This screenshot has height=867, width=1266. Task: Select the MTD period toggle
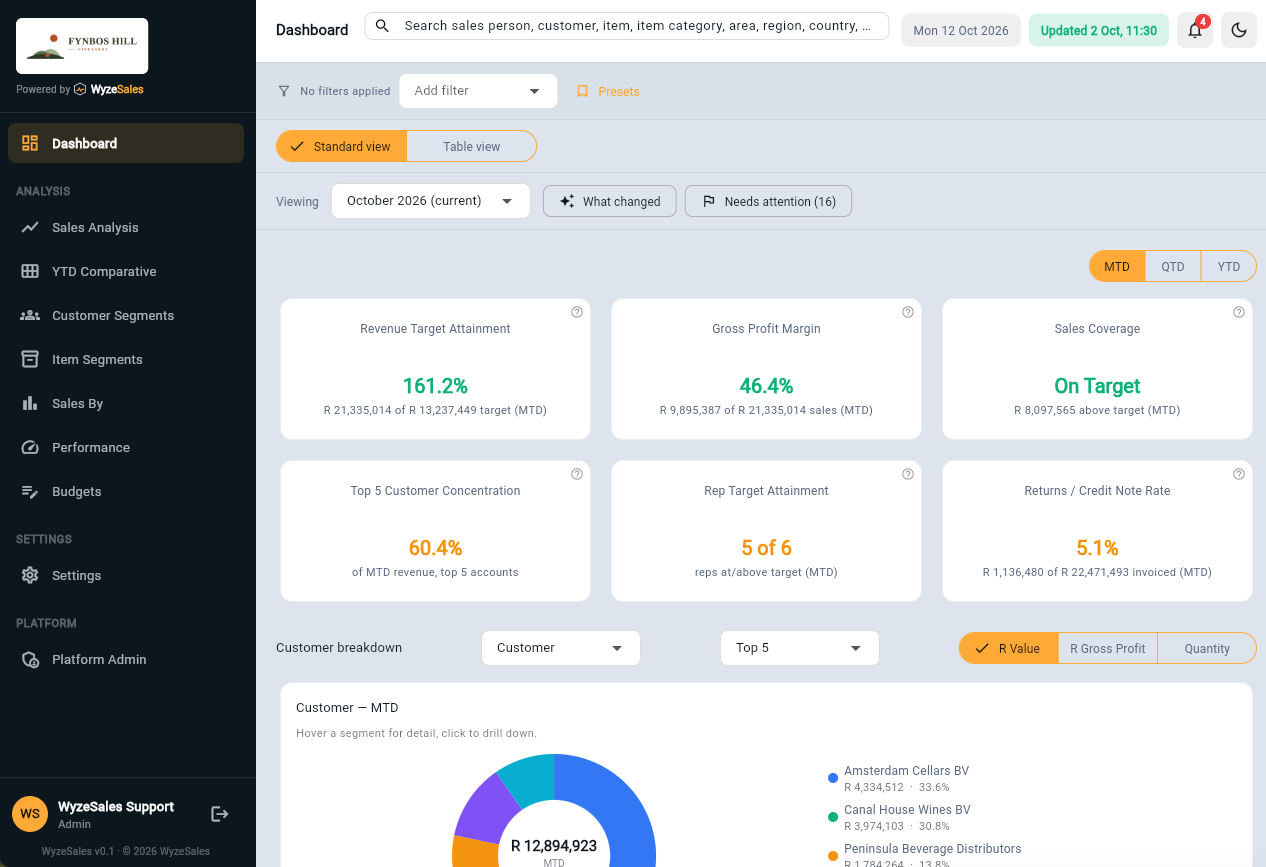point(1117,266)
